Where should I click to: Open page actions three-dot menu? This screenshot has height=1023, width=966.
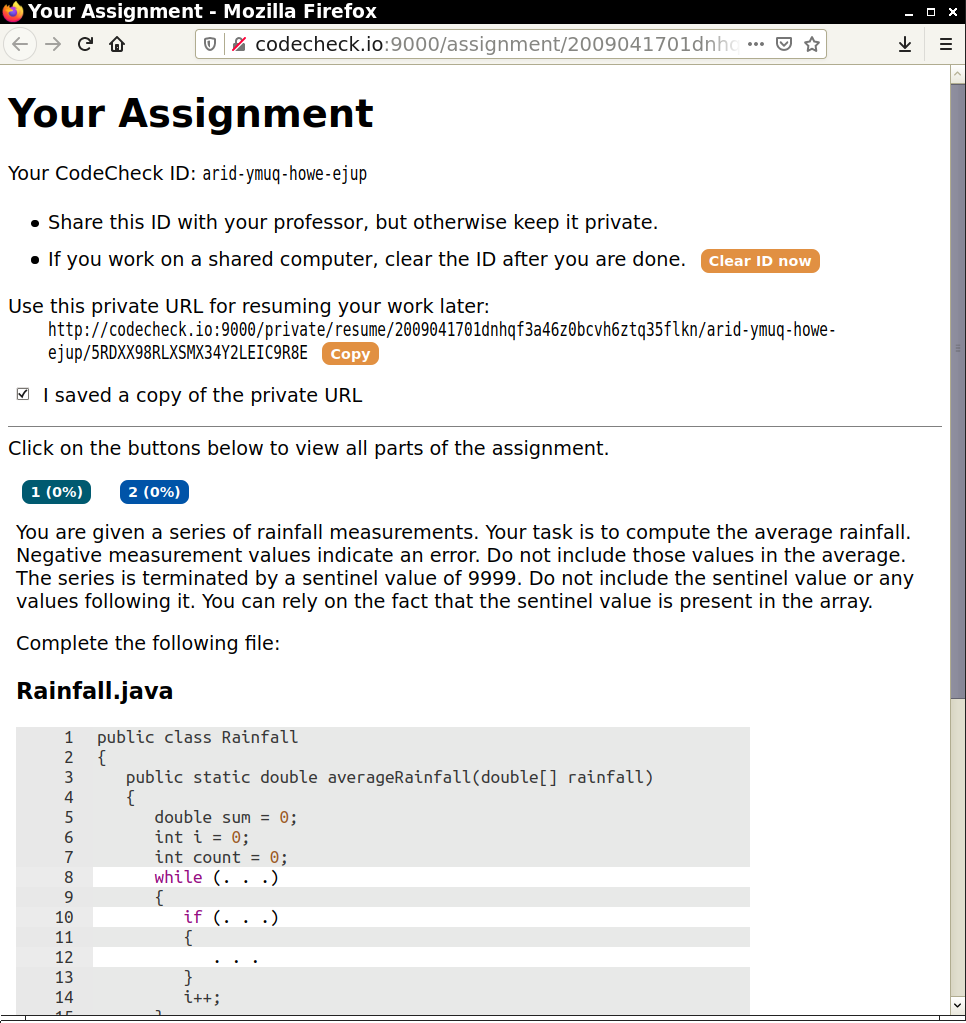756,44
